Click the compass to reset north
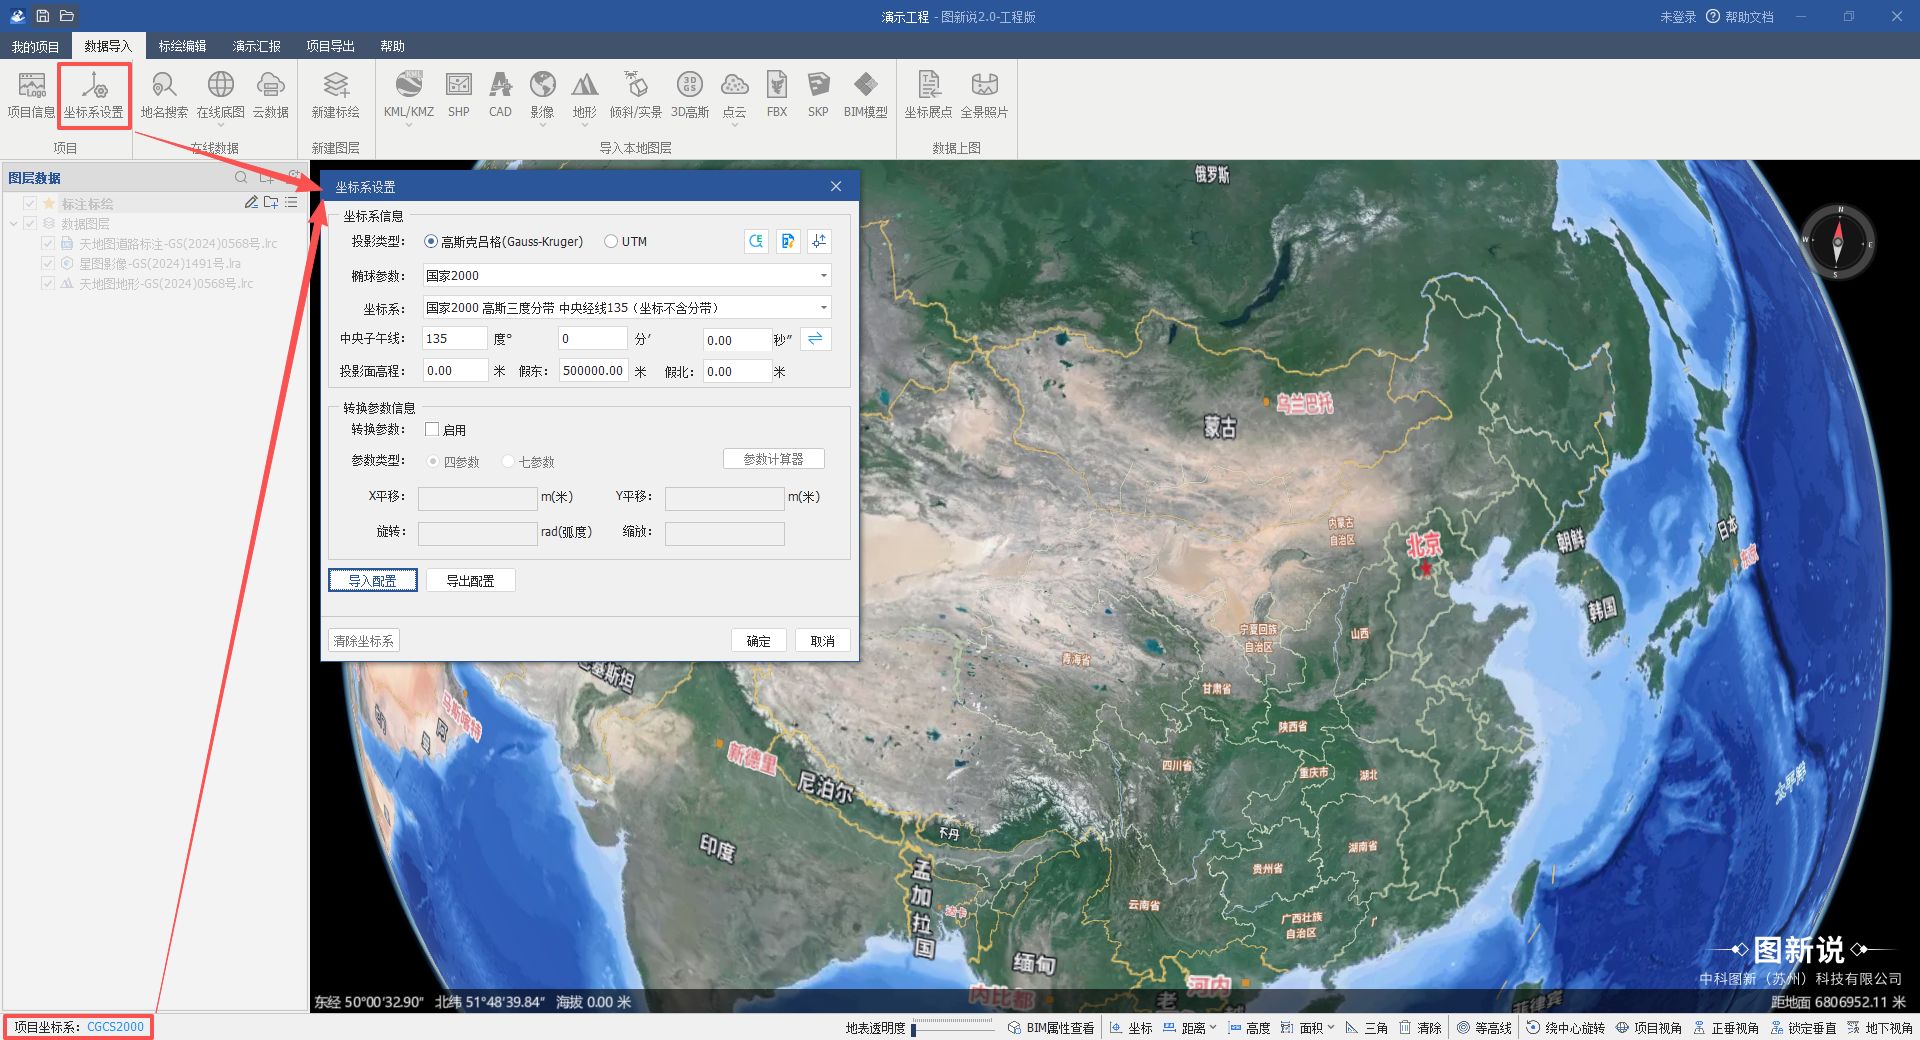This screenshot has height=1040, width=1920. click(x=1838, y=241)
